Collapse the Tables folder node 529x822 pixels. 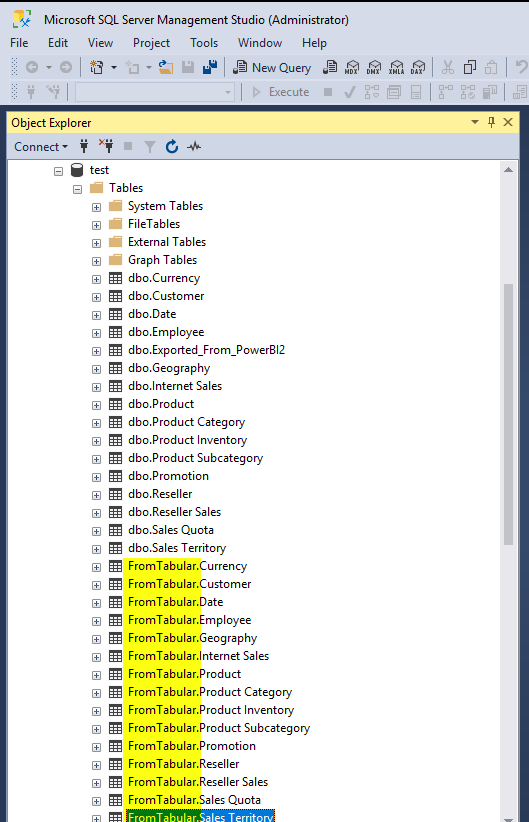[x=78, y=189]
